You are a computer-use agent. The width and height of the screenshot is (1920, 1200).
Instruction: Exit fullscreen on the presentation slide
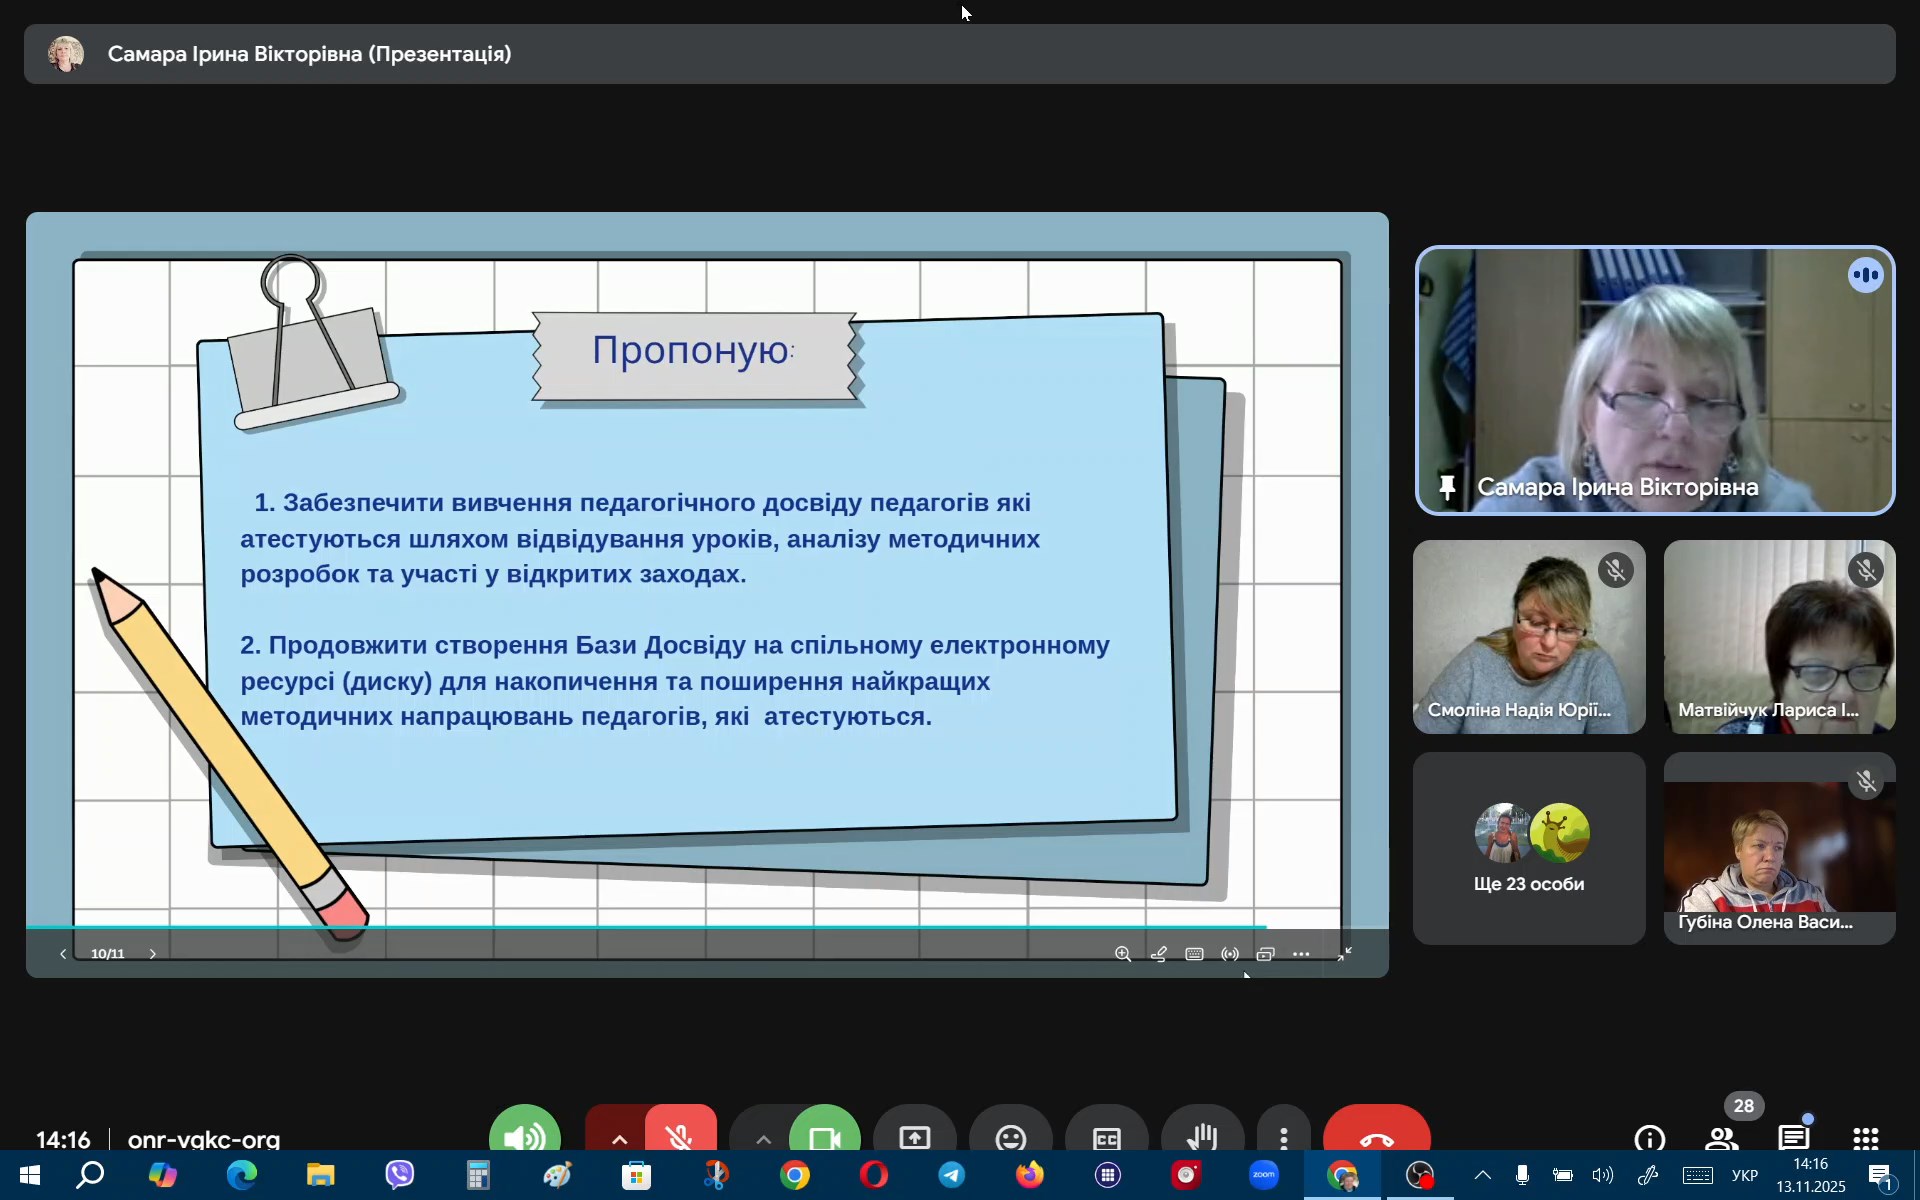tap(1345, 954)
